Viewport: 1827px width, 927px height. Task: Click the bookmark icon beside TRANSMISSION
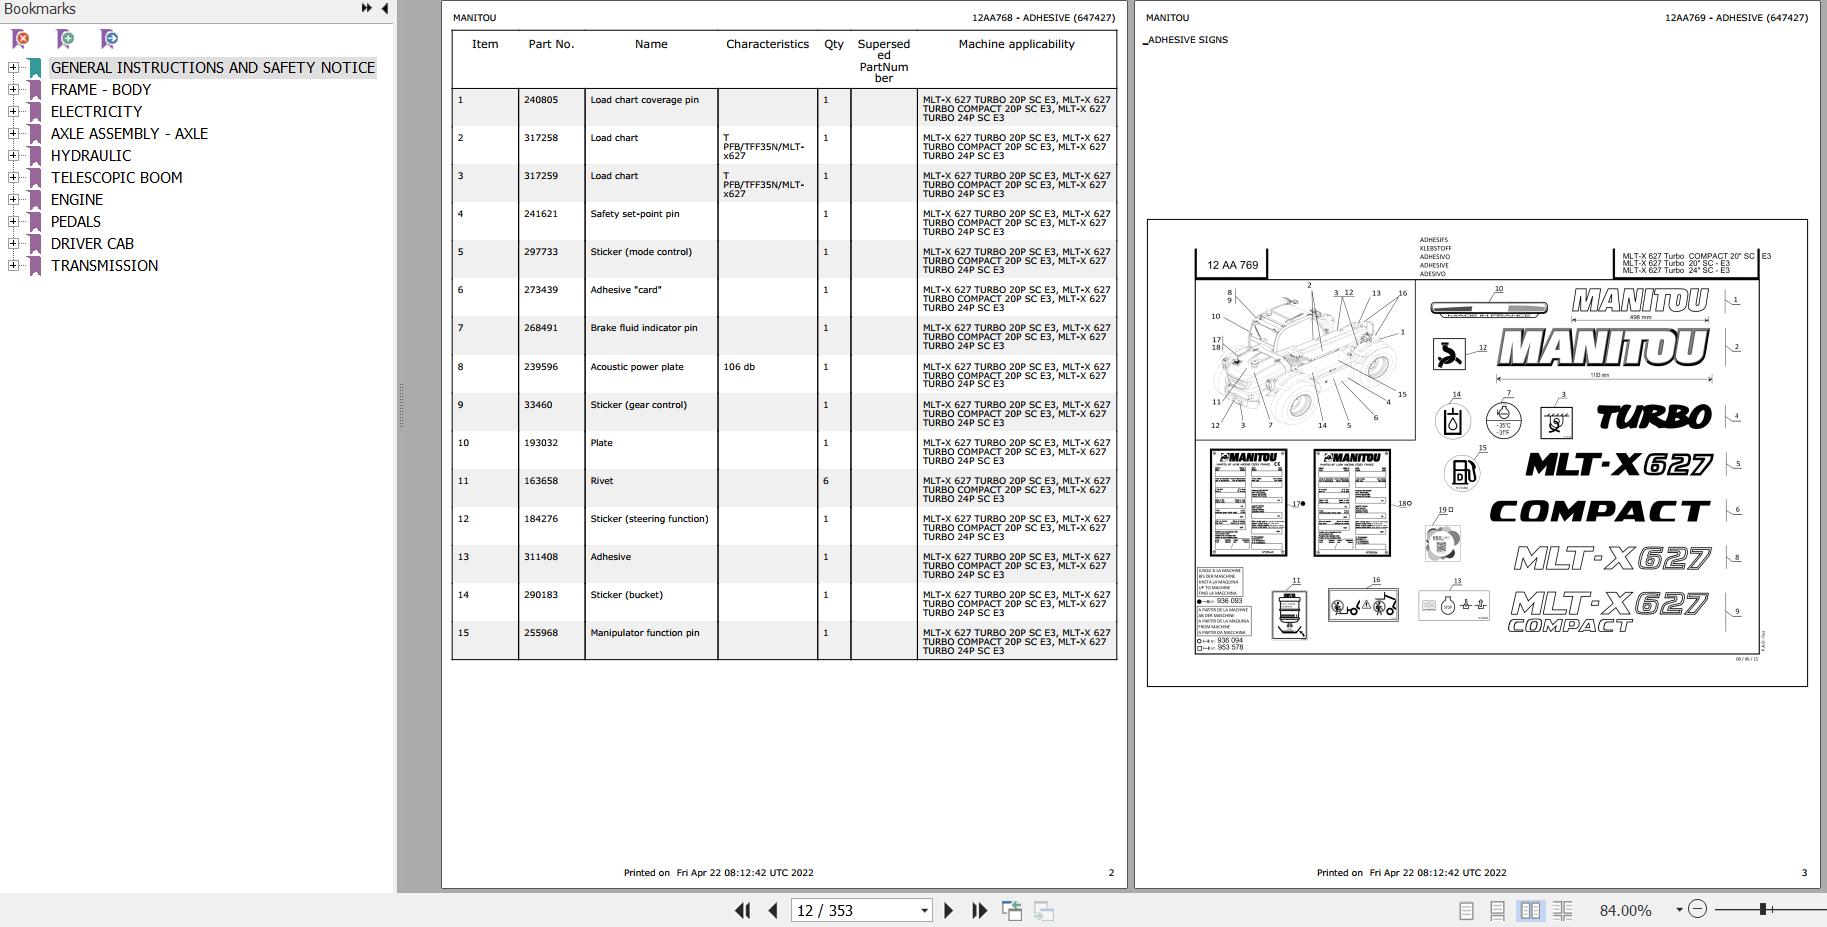[35, 266]
